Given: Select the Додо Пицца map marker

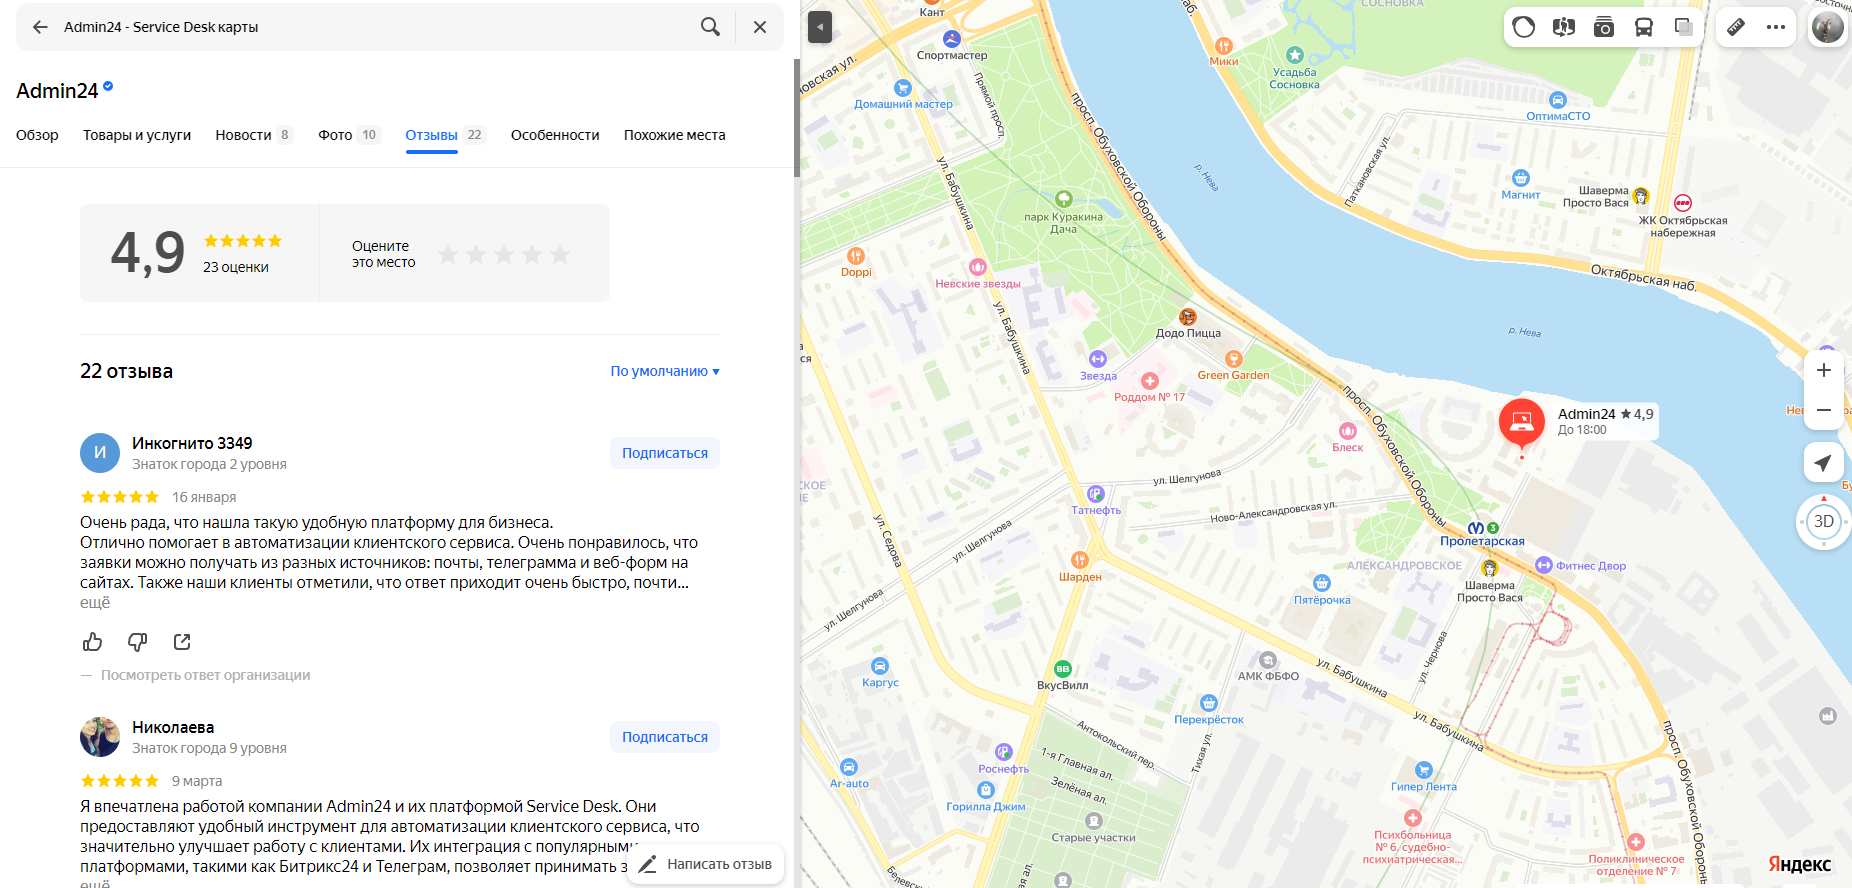Looking at the screenshot, I should point(1188,317).
